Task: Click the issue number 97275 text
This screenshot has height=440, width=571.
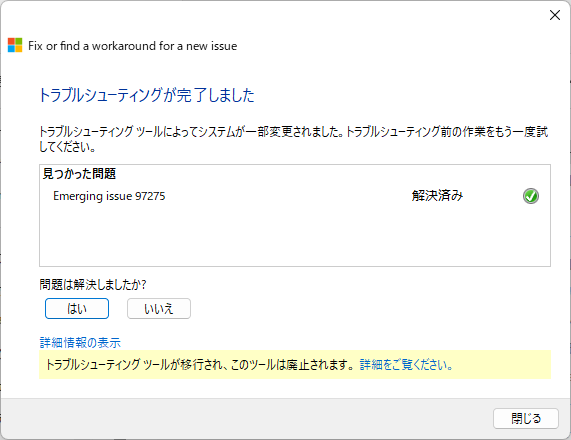Action: (x=150, y=196)
